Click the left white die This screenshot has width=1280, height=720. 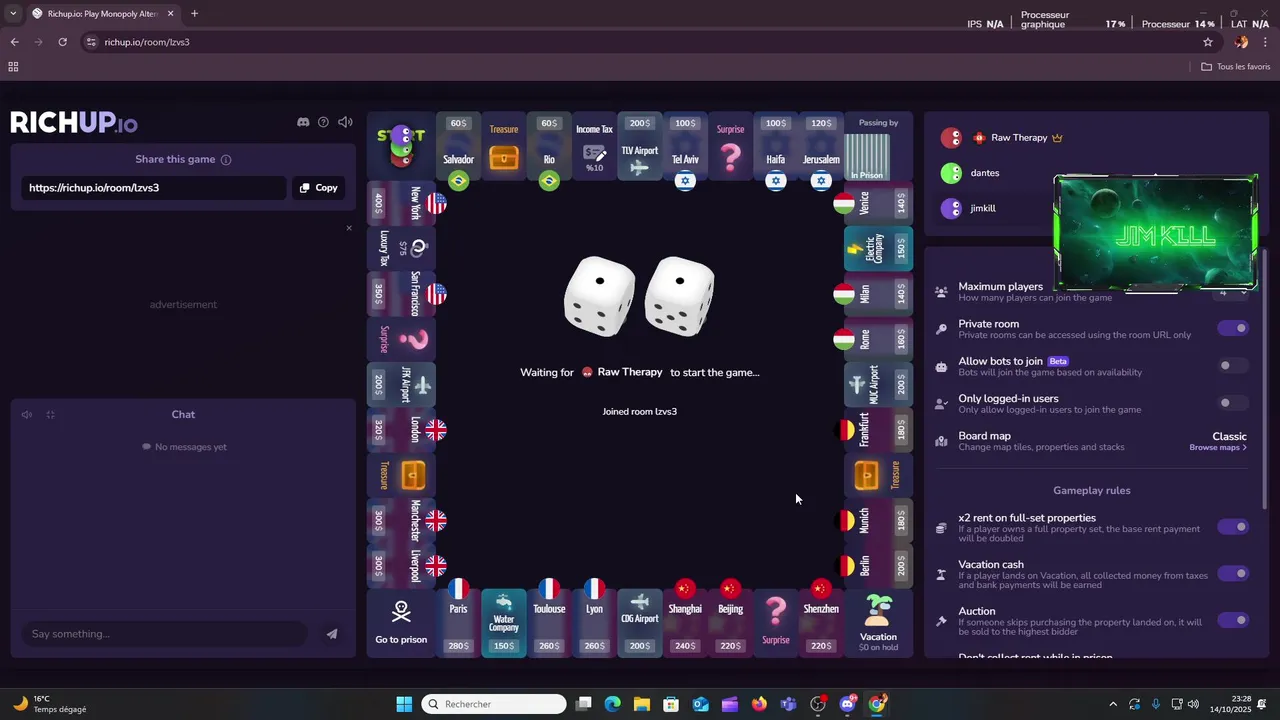point(599,297)
